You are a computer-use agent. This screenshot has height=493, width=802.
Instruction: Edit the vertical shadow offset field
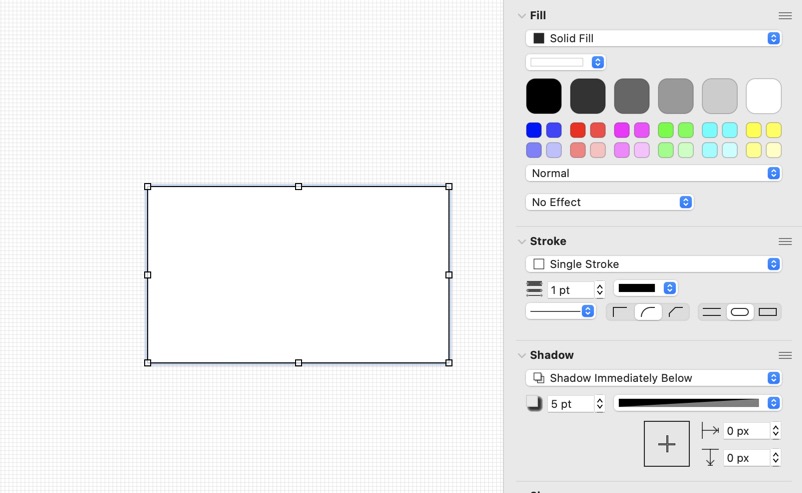click(x=746, y=458)
